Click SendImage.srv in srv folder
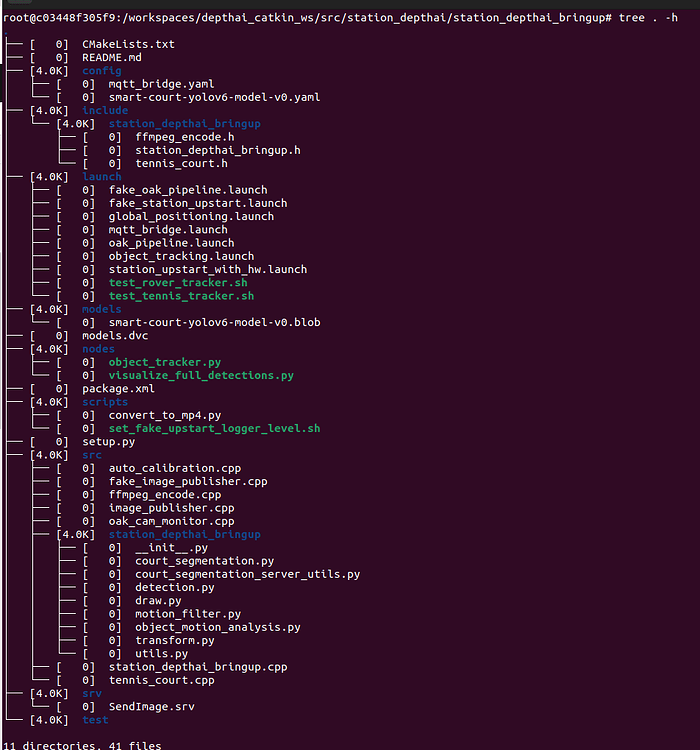 (x=151, y=706)
